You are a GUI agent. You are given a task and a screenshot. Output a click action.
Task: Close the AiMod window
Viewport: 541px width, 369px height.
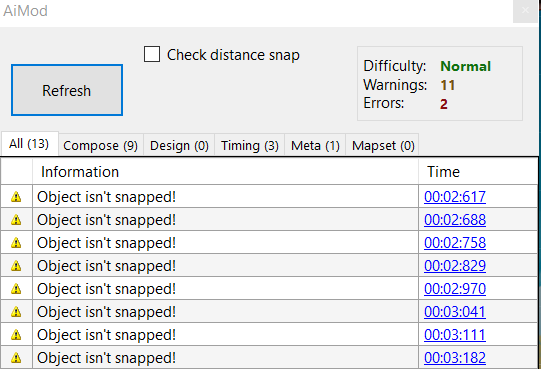[x=525, y=11]
